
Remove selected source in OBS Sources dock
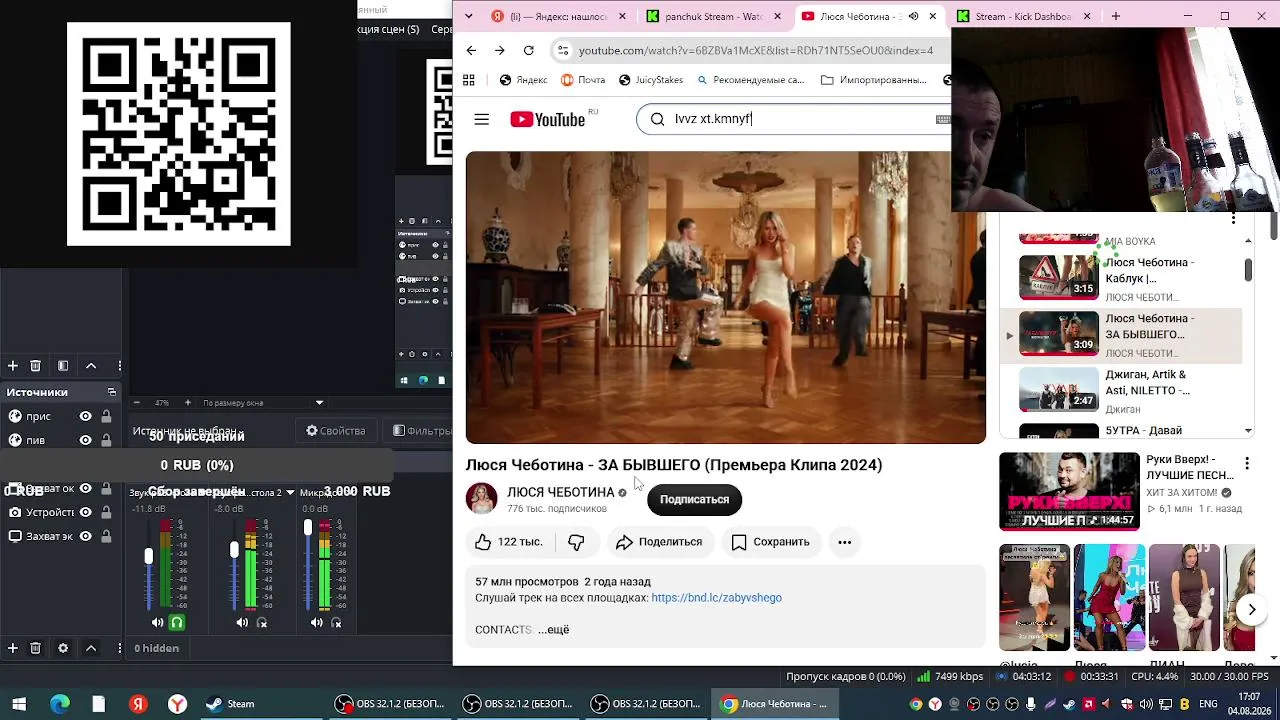[x=35, y=648]
